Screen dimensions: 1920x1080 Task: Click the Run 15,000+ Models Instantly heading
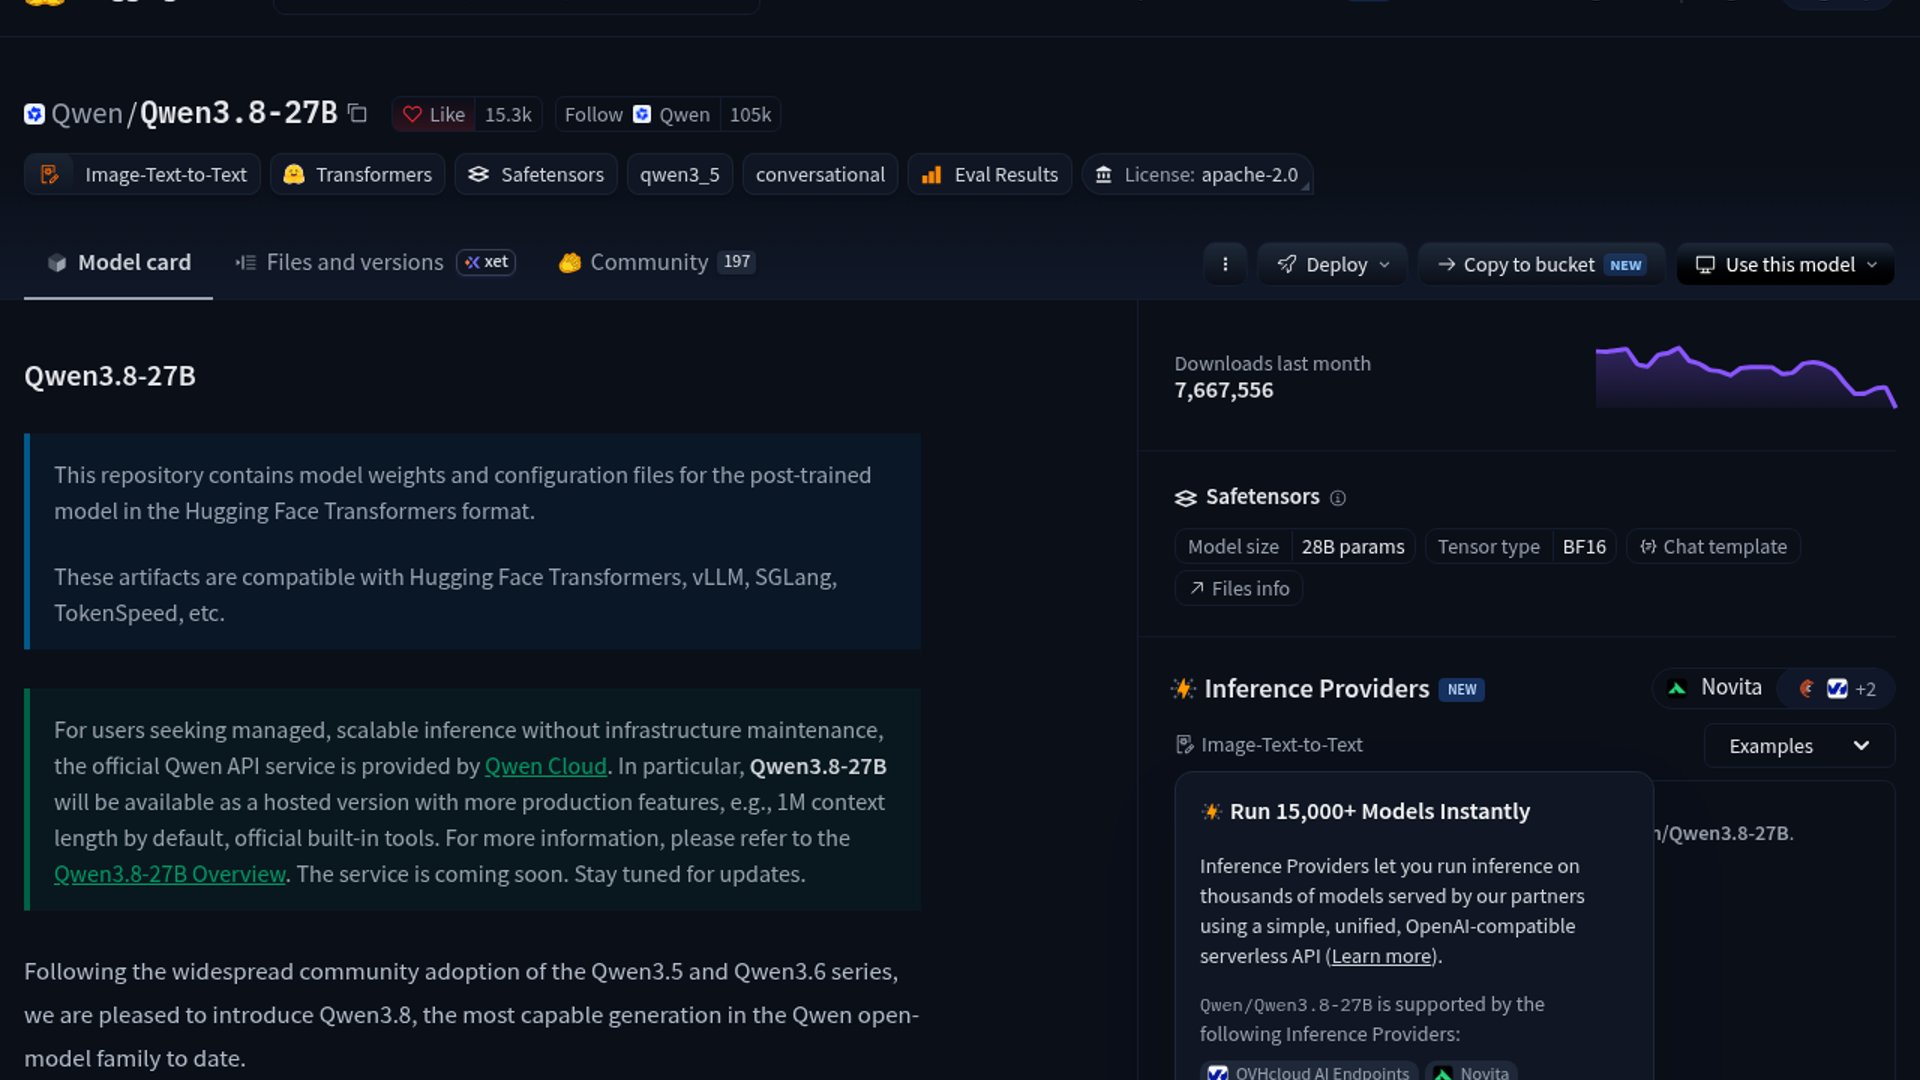pyautogui.click(x=1380, y=812)
